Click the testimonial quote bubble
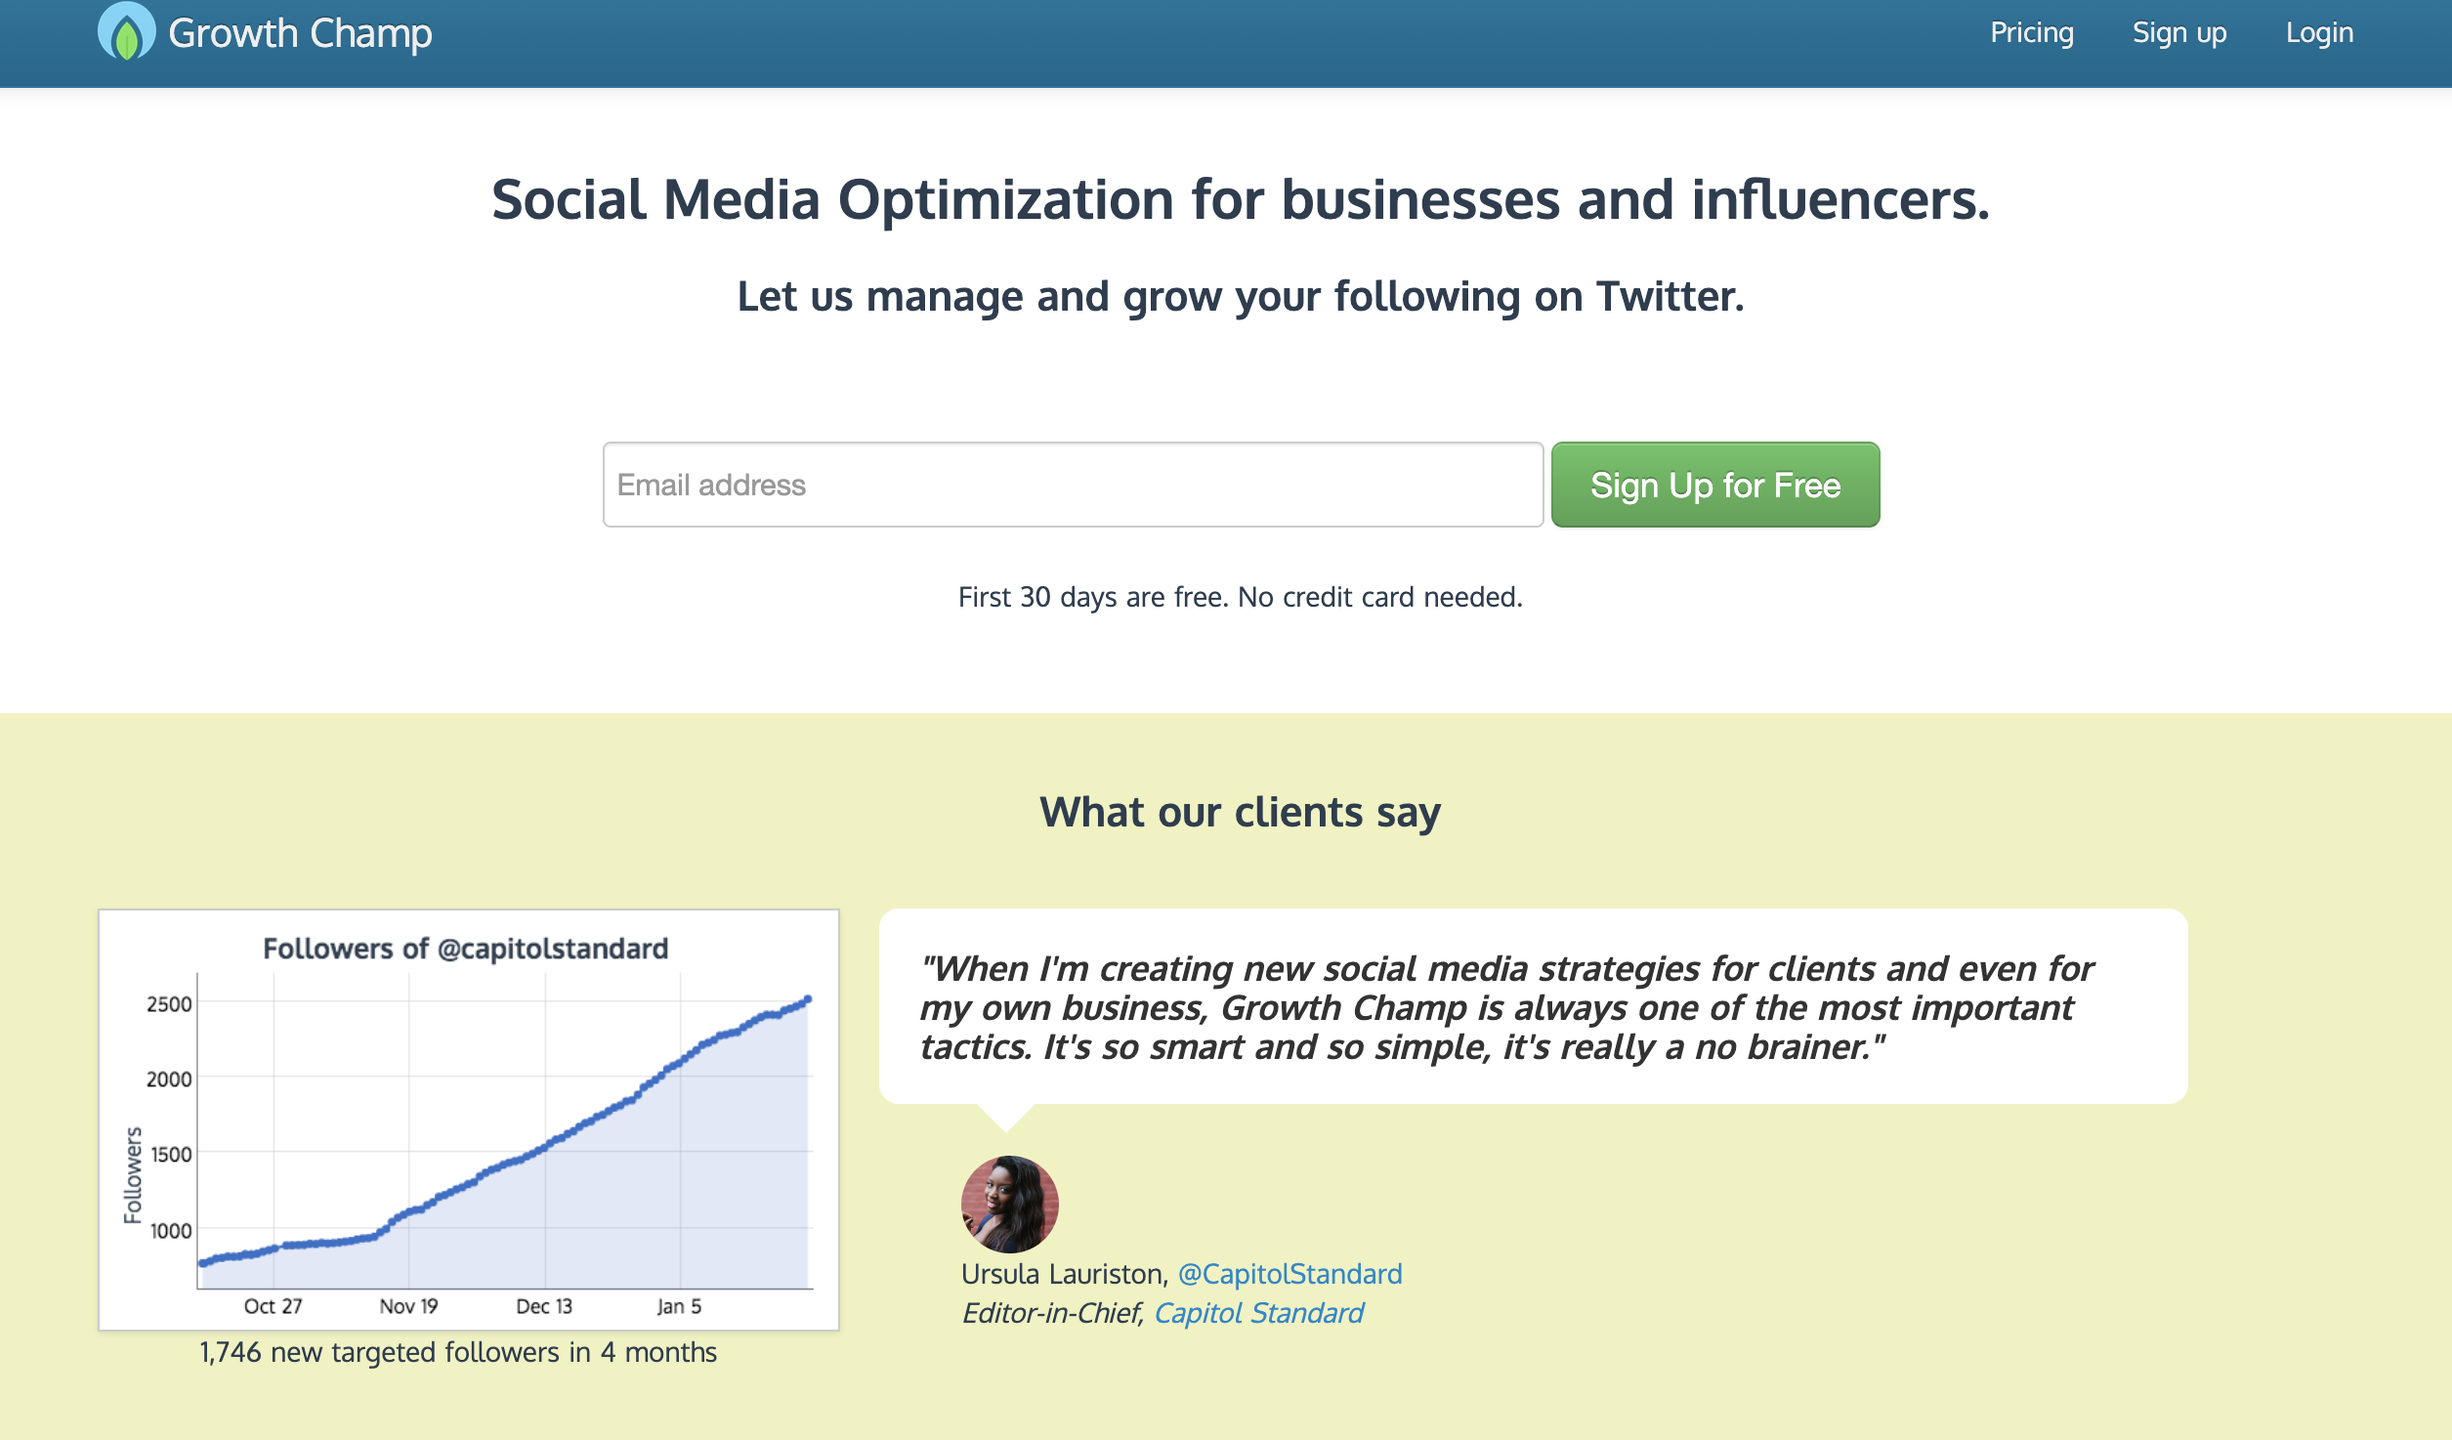 1532,1006
